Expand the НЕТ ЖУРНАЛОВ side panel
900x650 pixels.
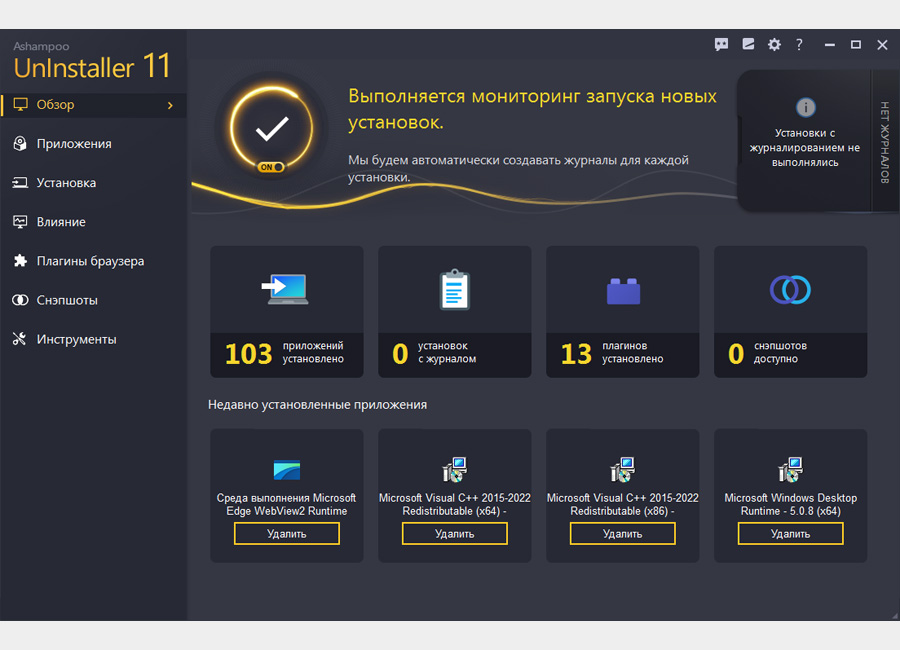(x=885, y=141)
